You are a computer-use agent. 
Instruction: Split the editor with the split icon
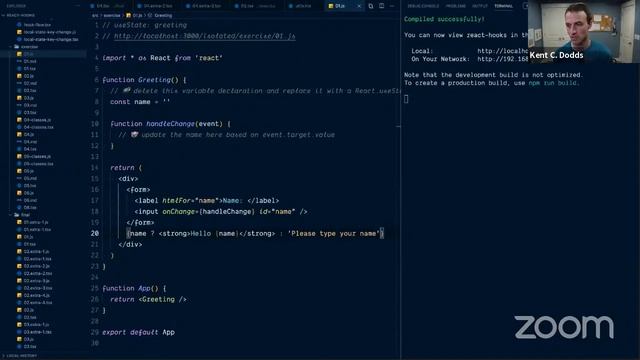pyautogui.click(x=382, y=6)
